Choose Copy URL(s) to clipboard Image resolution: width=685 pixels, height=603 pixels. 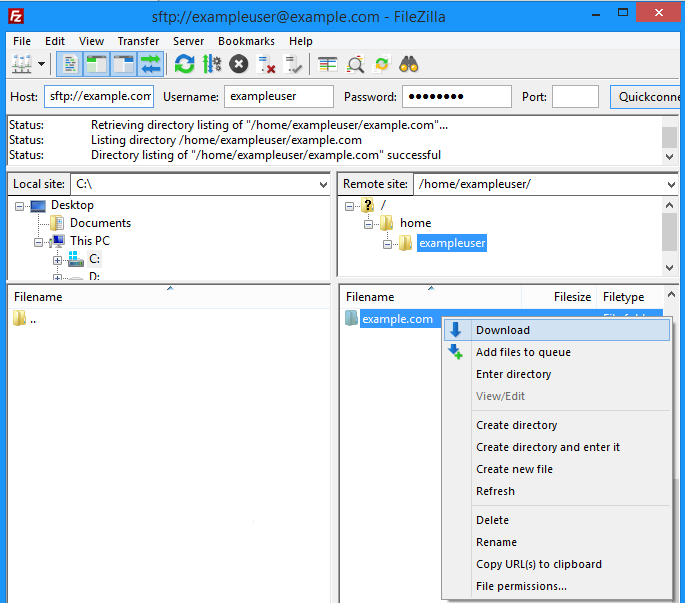click(x=557, y=564)
